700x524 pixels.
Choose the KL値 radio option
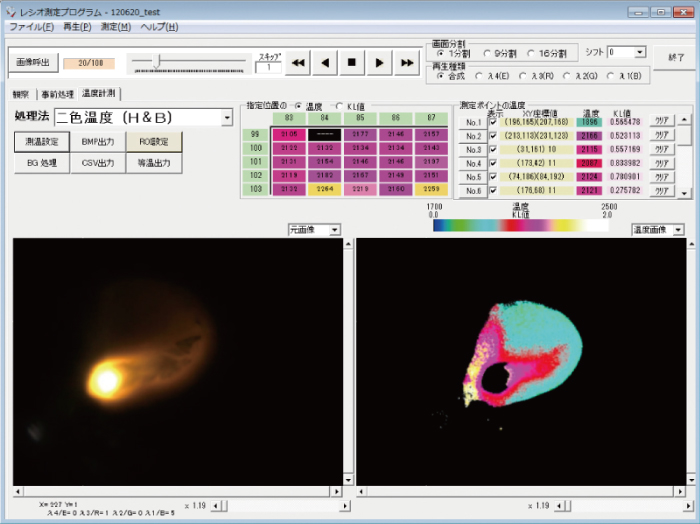pyautogui.click(x=339, y=106)
